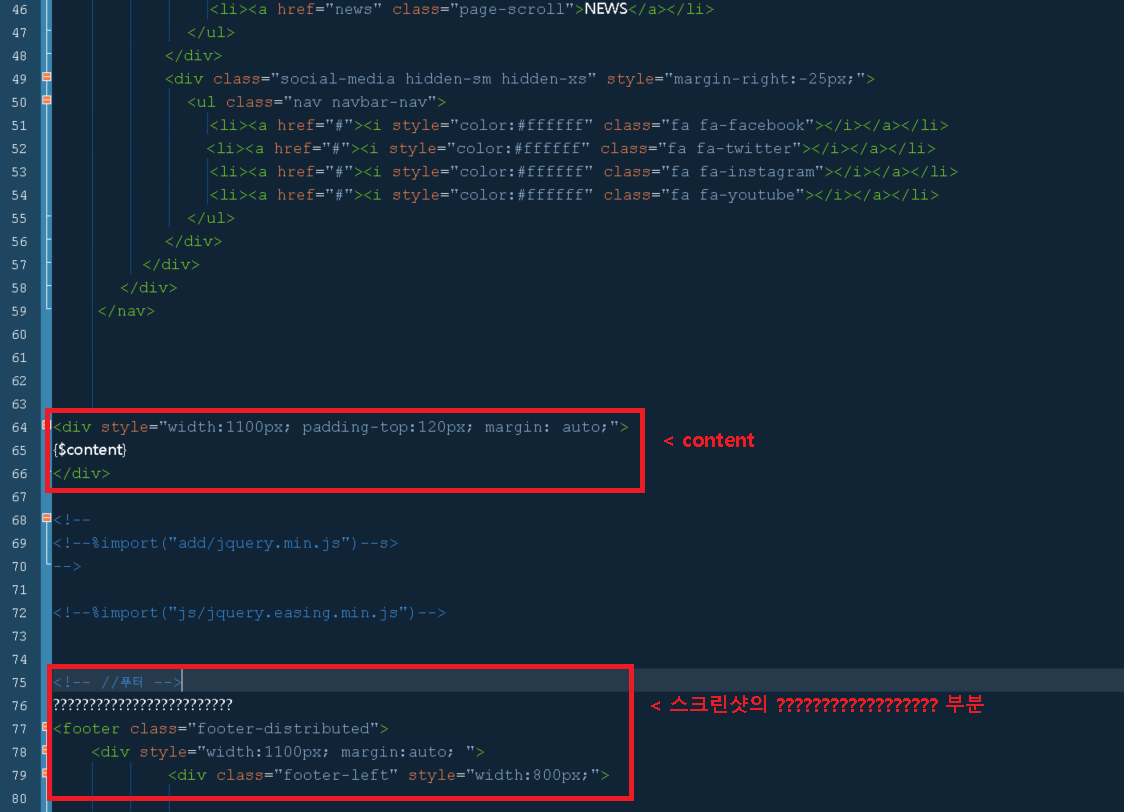Select line number 46 in the gutter
1124x812 pixels.
tap(19, 9)
